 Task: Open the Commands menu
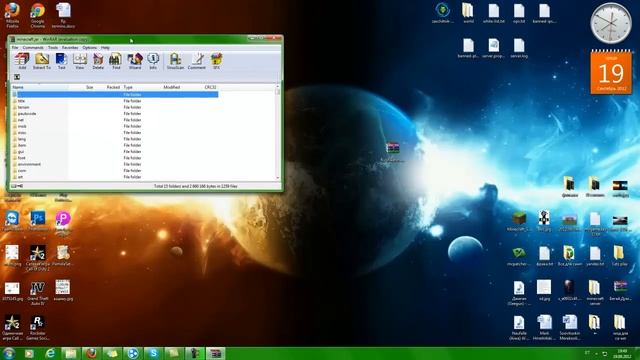coord(33,48)
